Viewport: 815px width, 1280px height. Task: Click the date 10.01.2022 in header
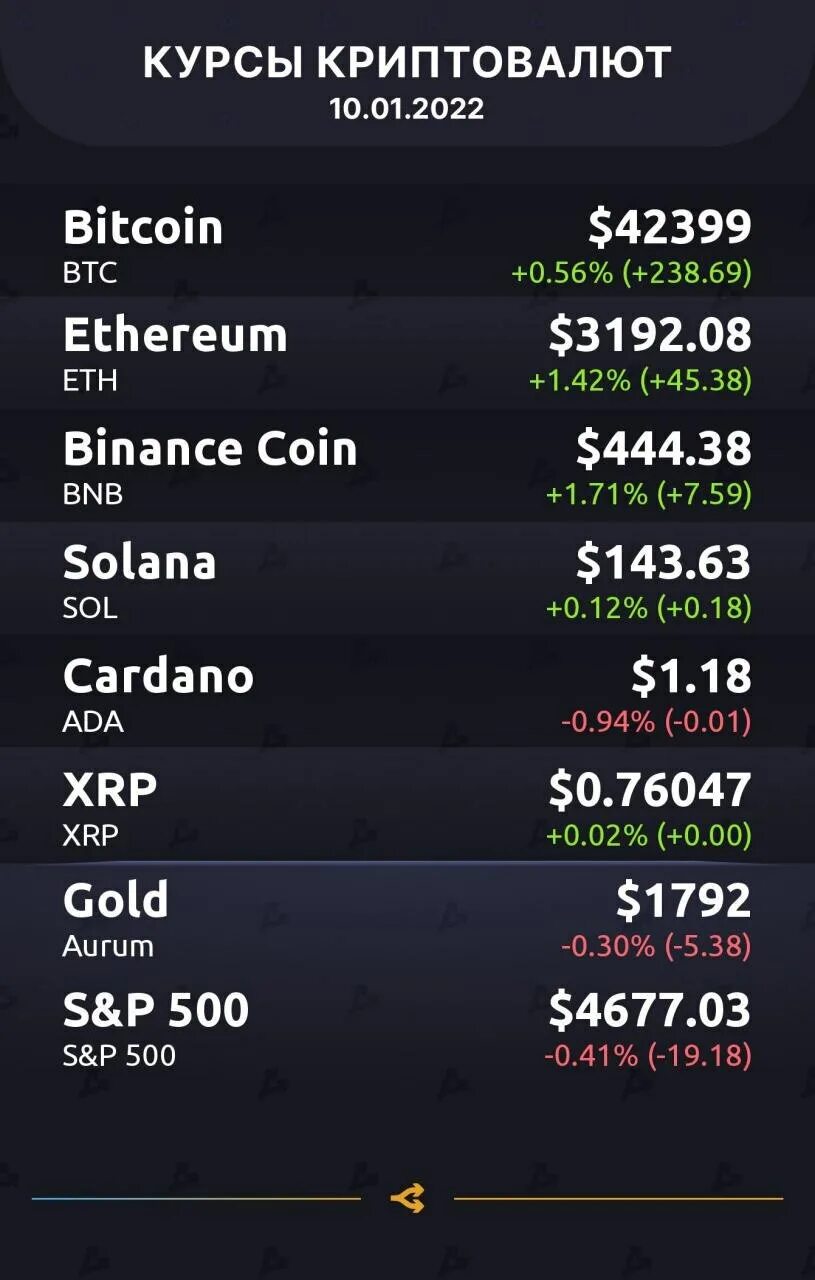(407, 108)
